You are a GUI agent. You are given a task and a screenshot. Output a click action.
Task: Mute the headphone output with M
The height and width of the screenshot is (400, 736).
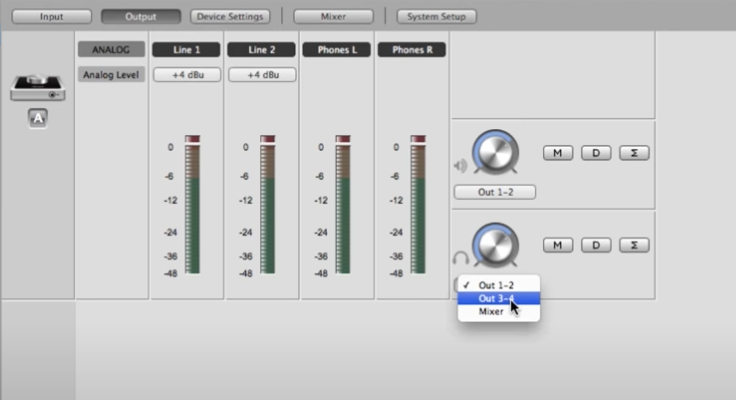(x=558, y=245)
